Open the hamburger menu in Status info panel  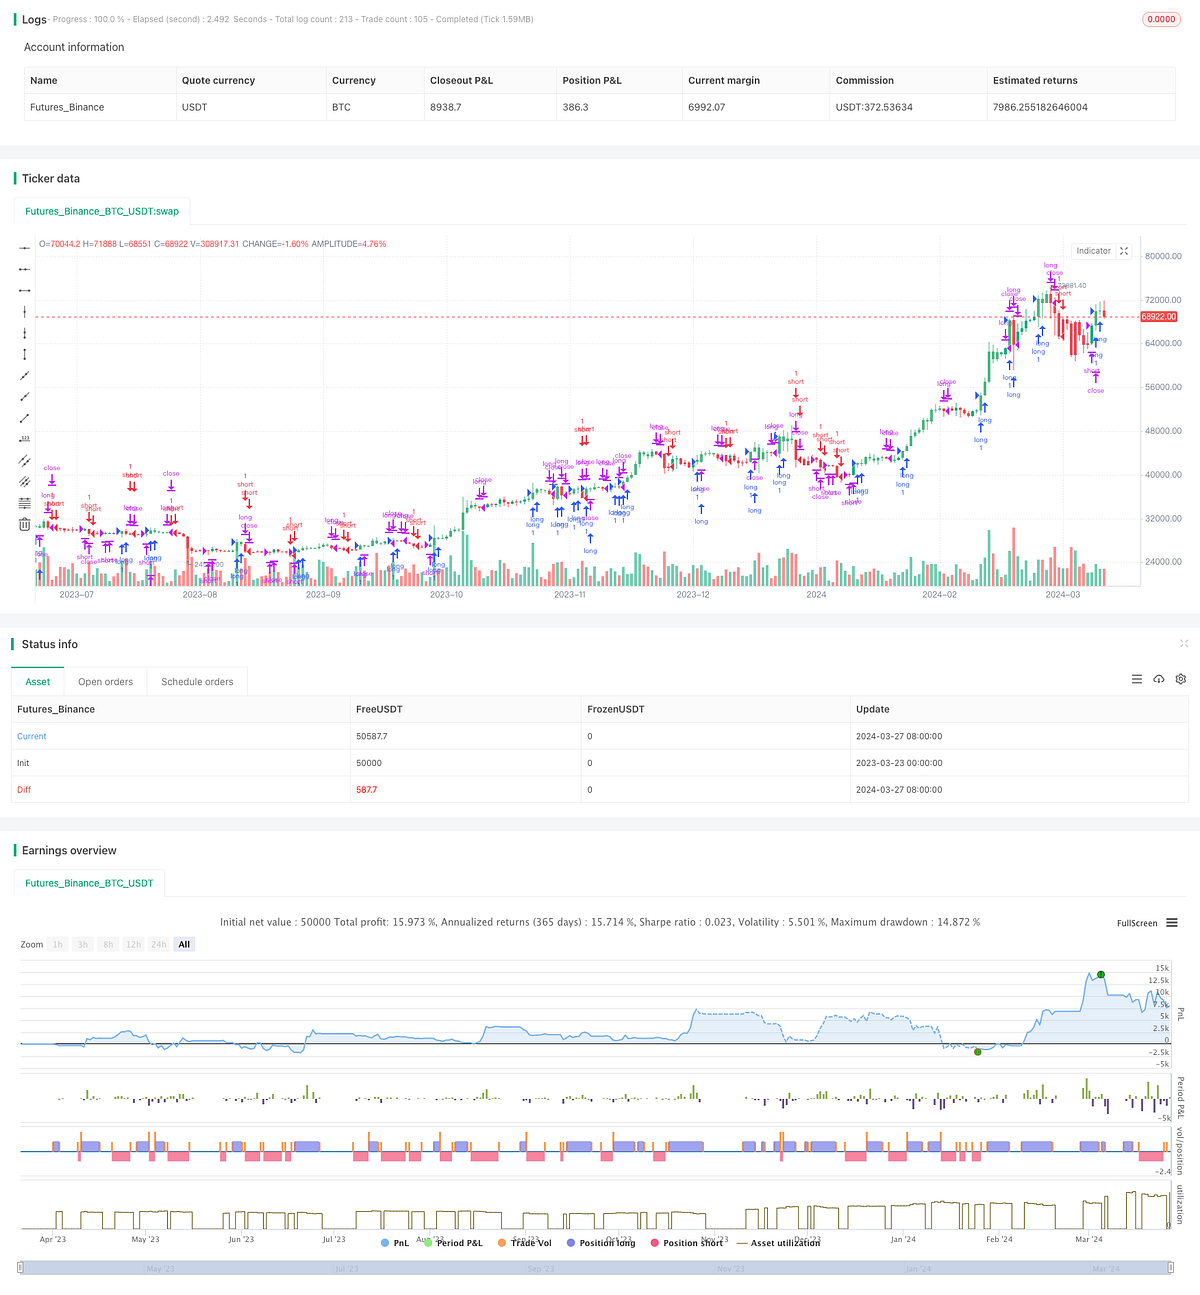[1137, 679]
